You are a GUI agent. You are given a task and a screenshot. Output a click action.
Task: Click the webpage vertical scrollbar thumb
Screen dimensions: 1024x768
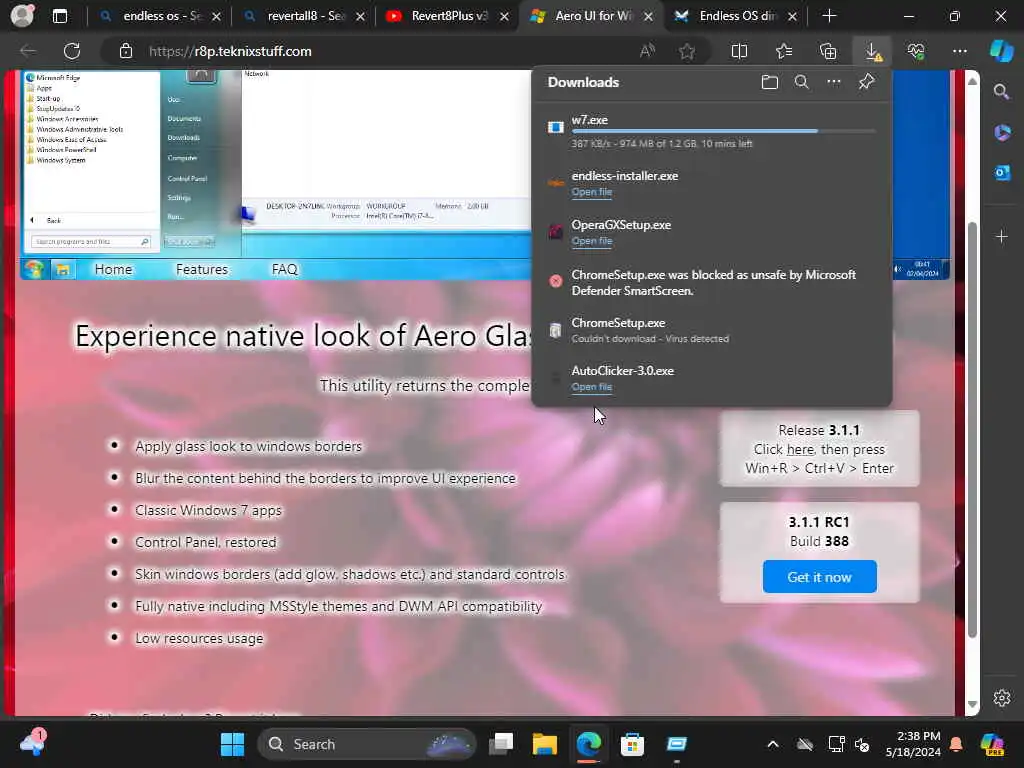coord(972,430)
